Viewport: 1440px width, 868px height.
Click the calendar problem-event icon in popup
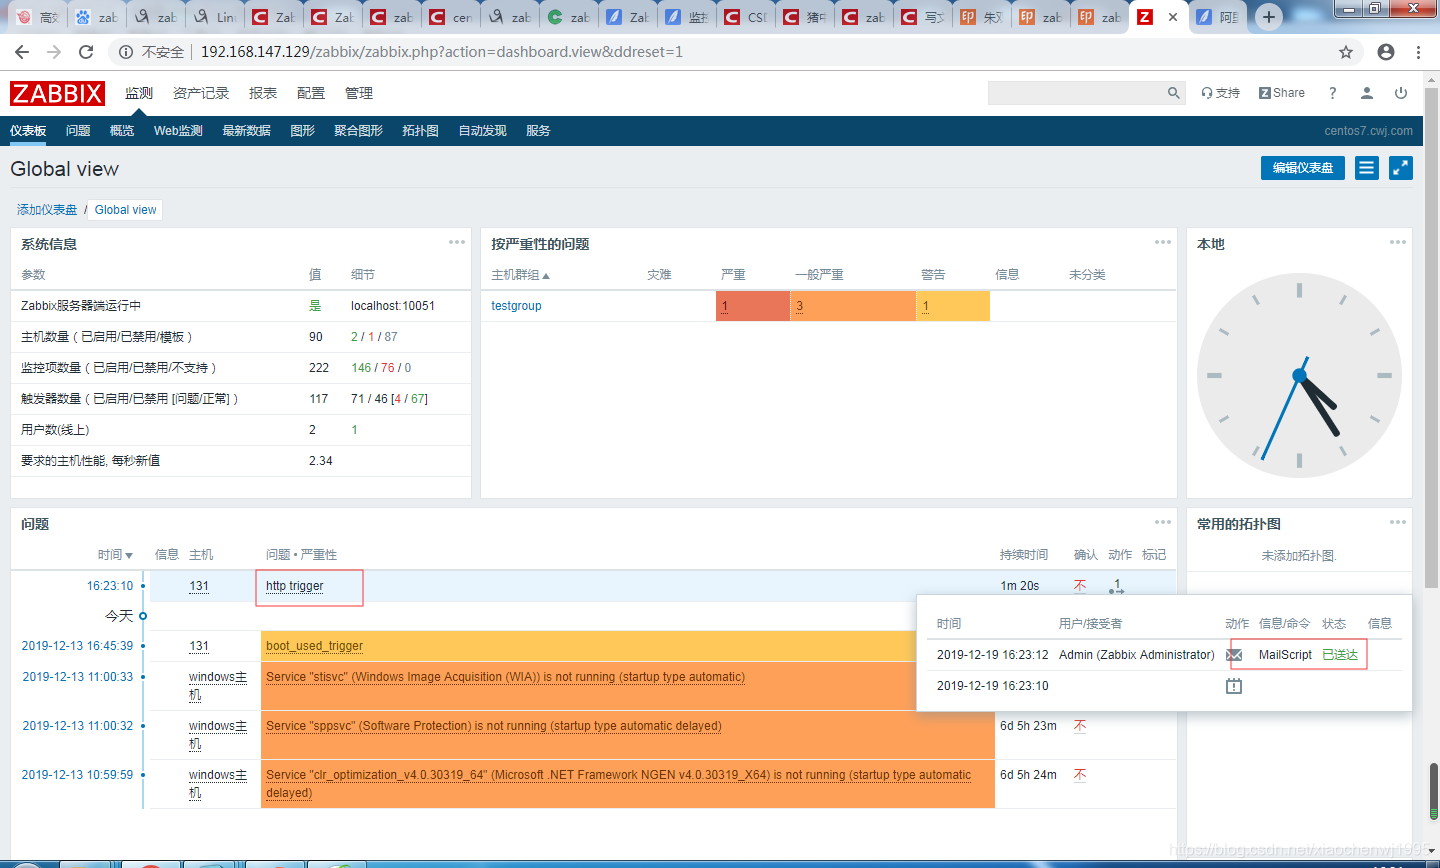1234,686
